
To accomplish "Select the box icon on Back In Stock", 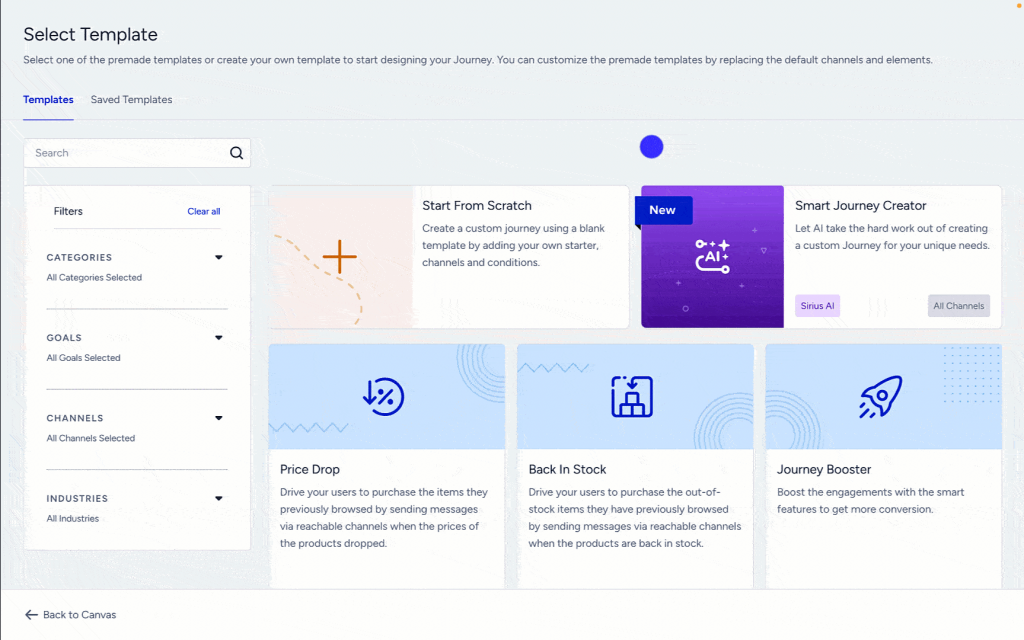I will [634, 396].
